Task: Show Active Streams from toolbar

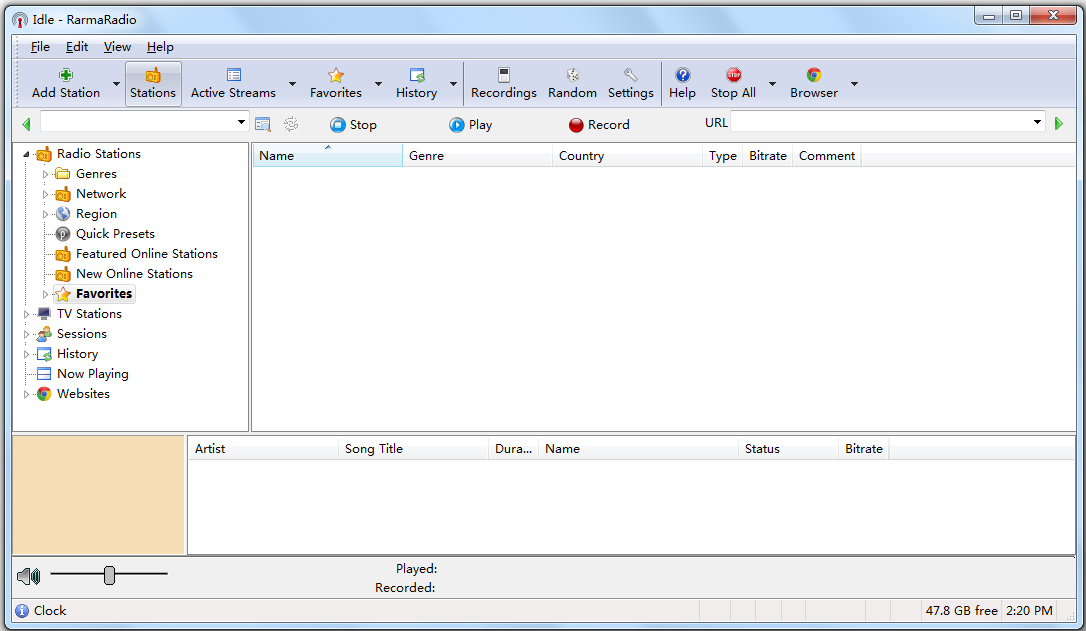Action: click(233, 84)
